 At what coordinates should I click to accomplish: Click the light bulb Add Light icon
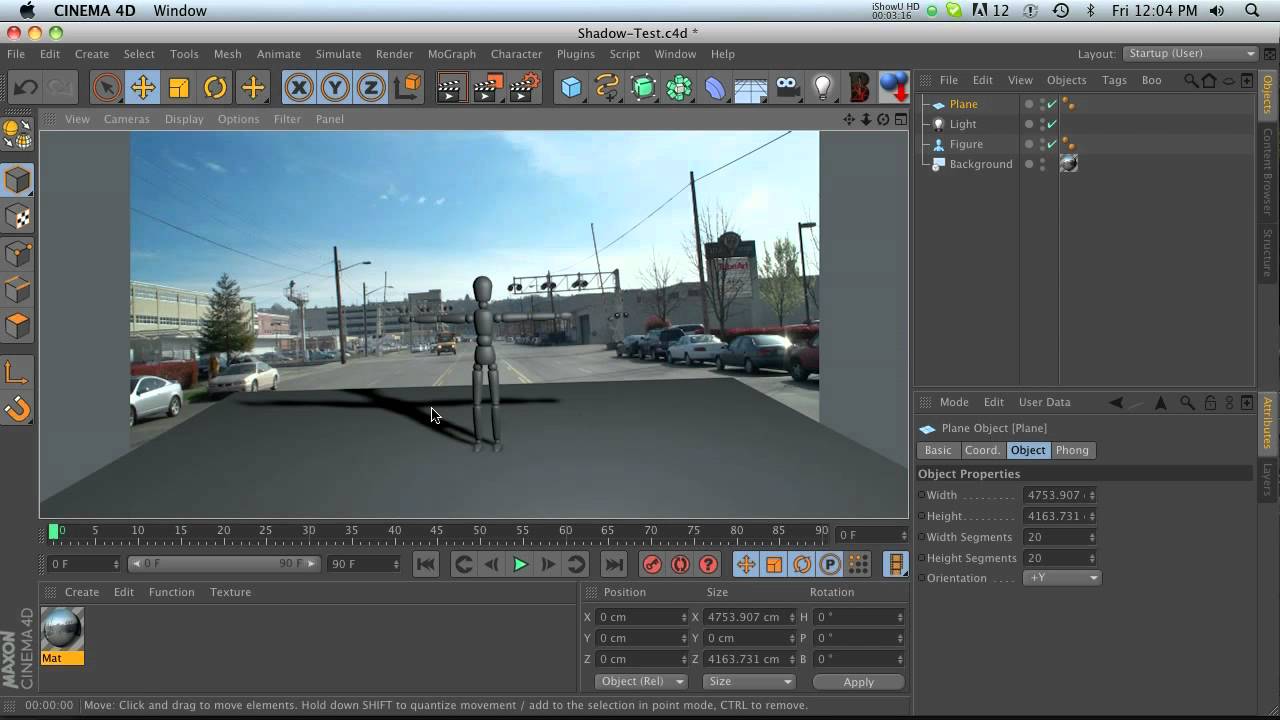pyautogui.click(x=822, y=88)
